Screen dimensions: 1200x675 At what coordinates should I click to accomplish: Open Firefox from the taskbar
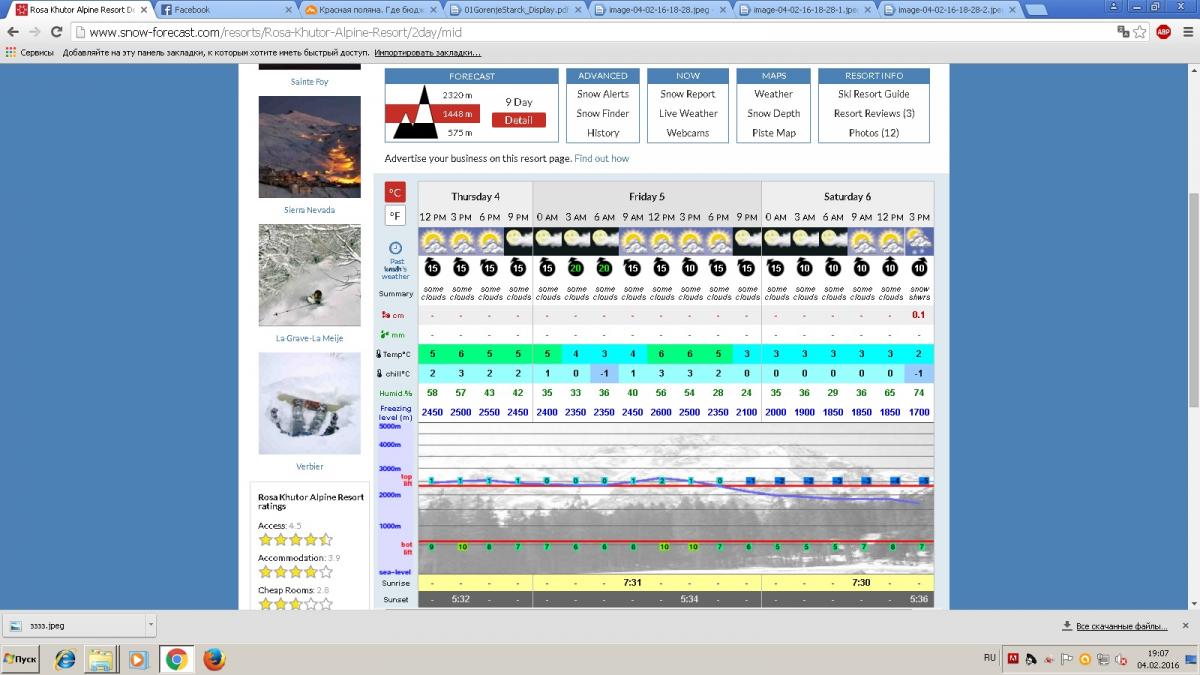214,659
